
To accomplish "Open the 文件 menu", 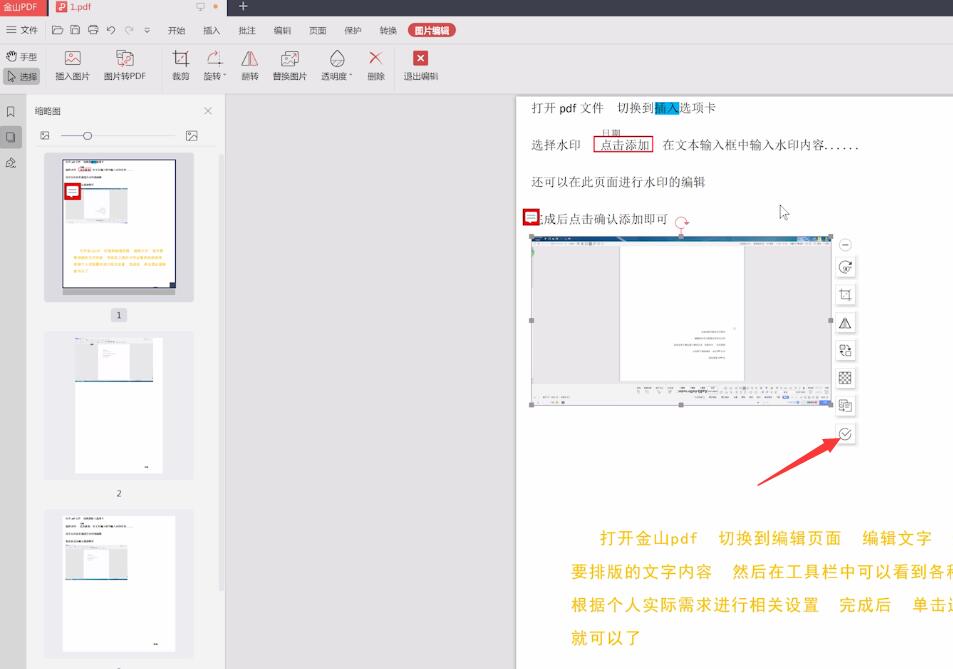I will click(x=22, y=30).
